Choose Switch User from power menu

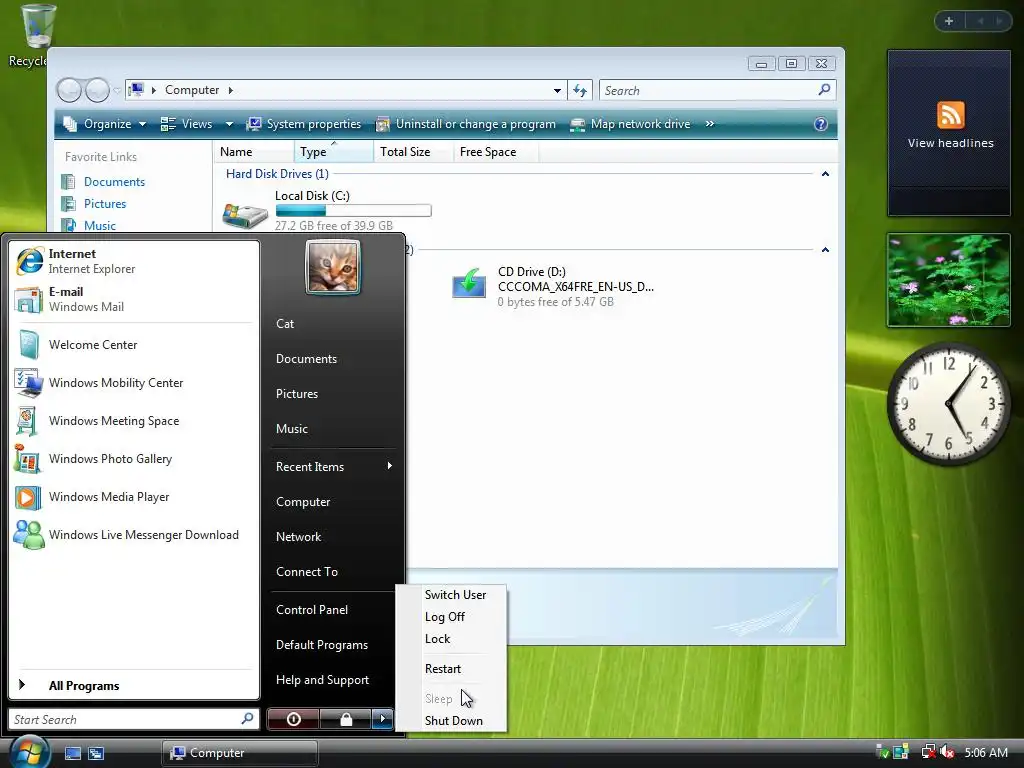(x=455, y=595)
